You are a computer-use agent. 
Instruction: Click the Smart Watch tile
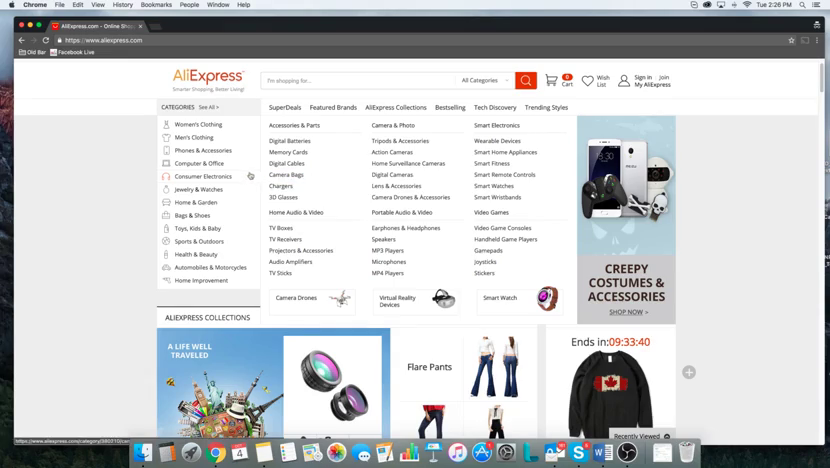pos(520,301)
